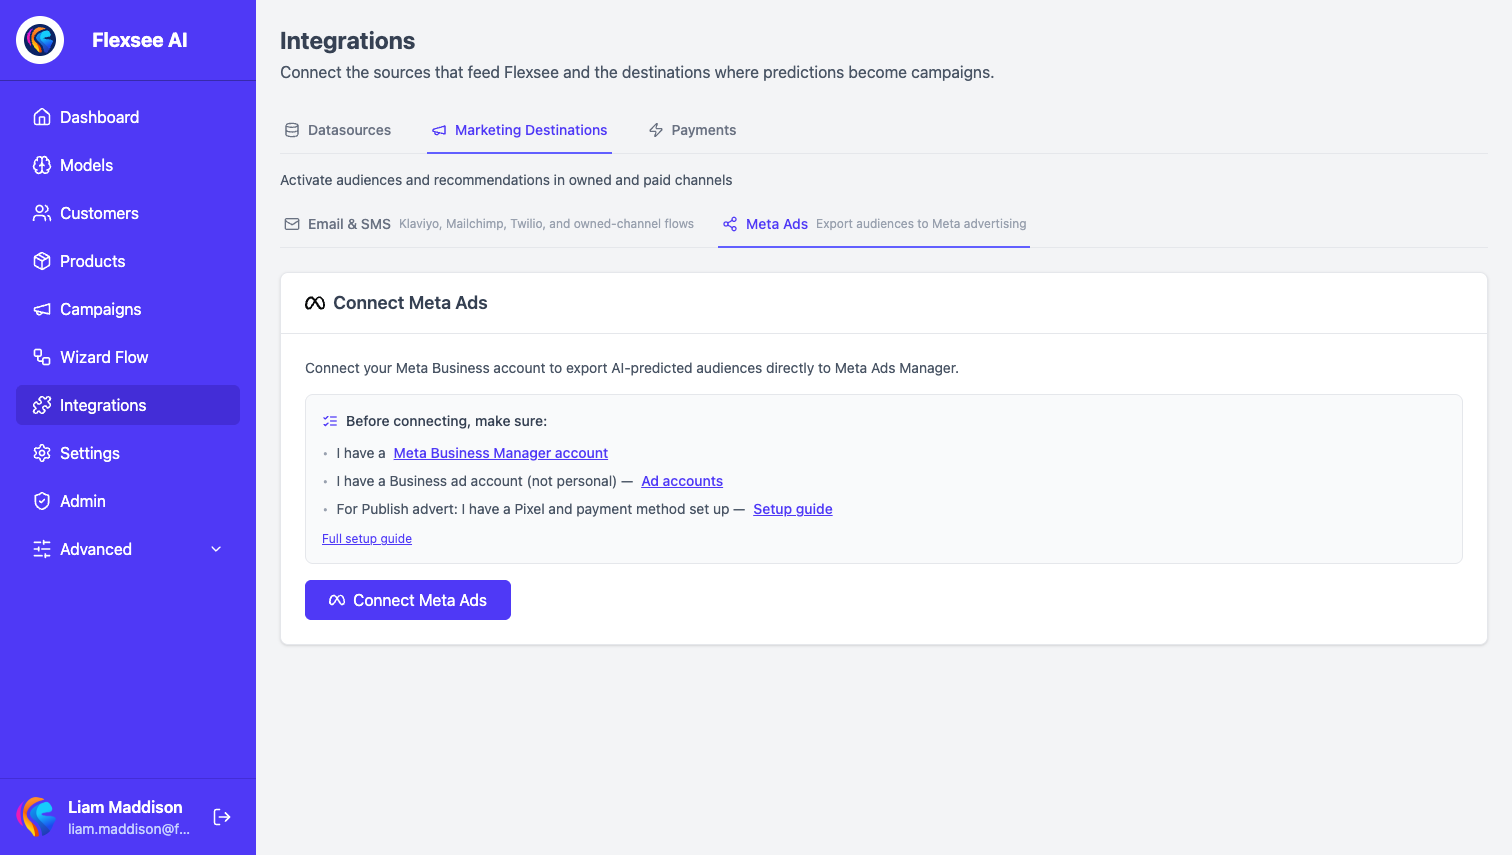Image resolution: width=1512 pixels, height=855 pixels.
Task: Navigate to Products
Action: pos(128,261)
